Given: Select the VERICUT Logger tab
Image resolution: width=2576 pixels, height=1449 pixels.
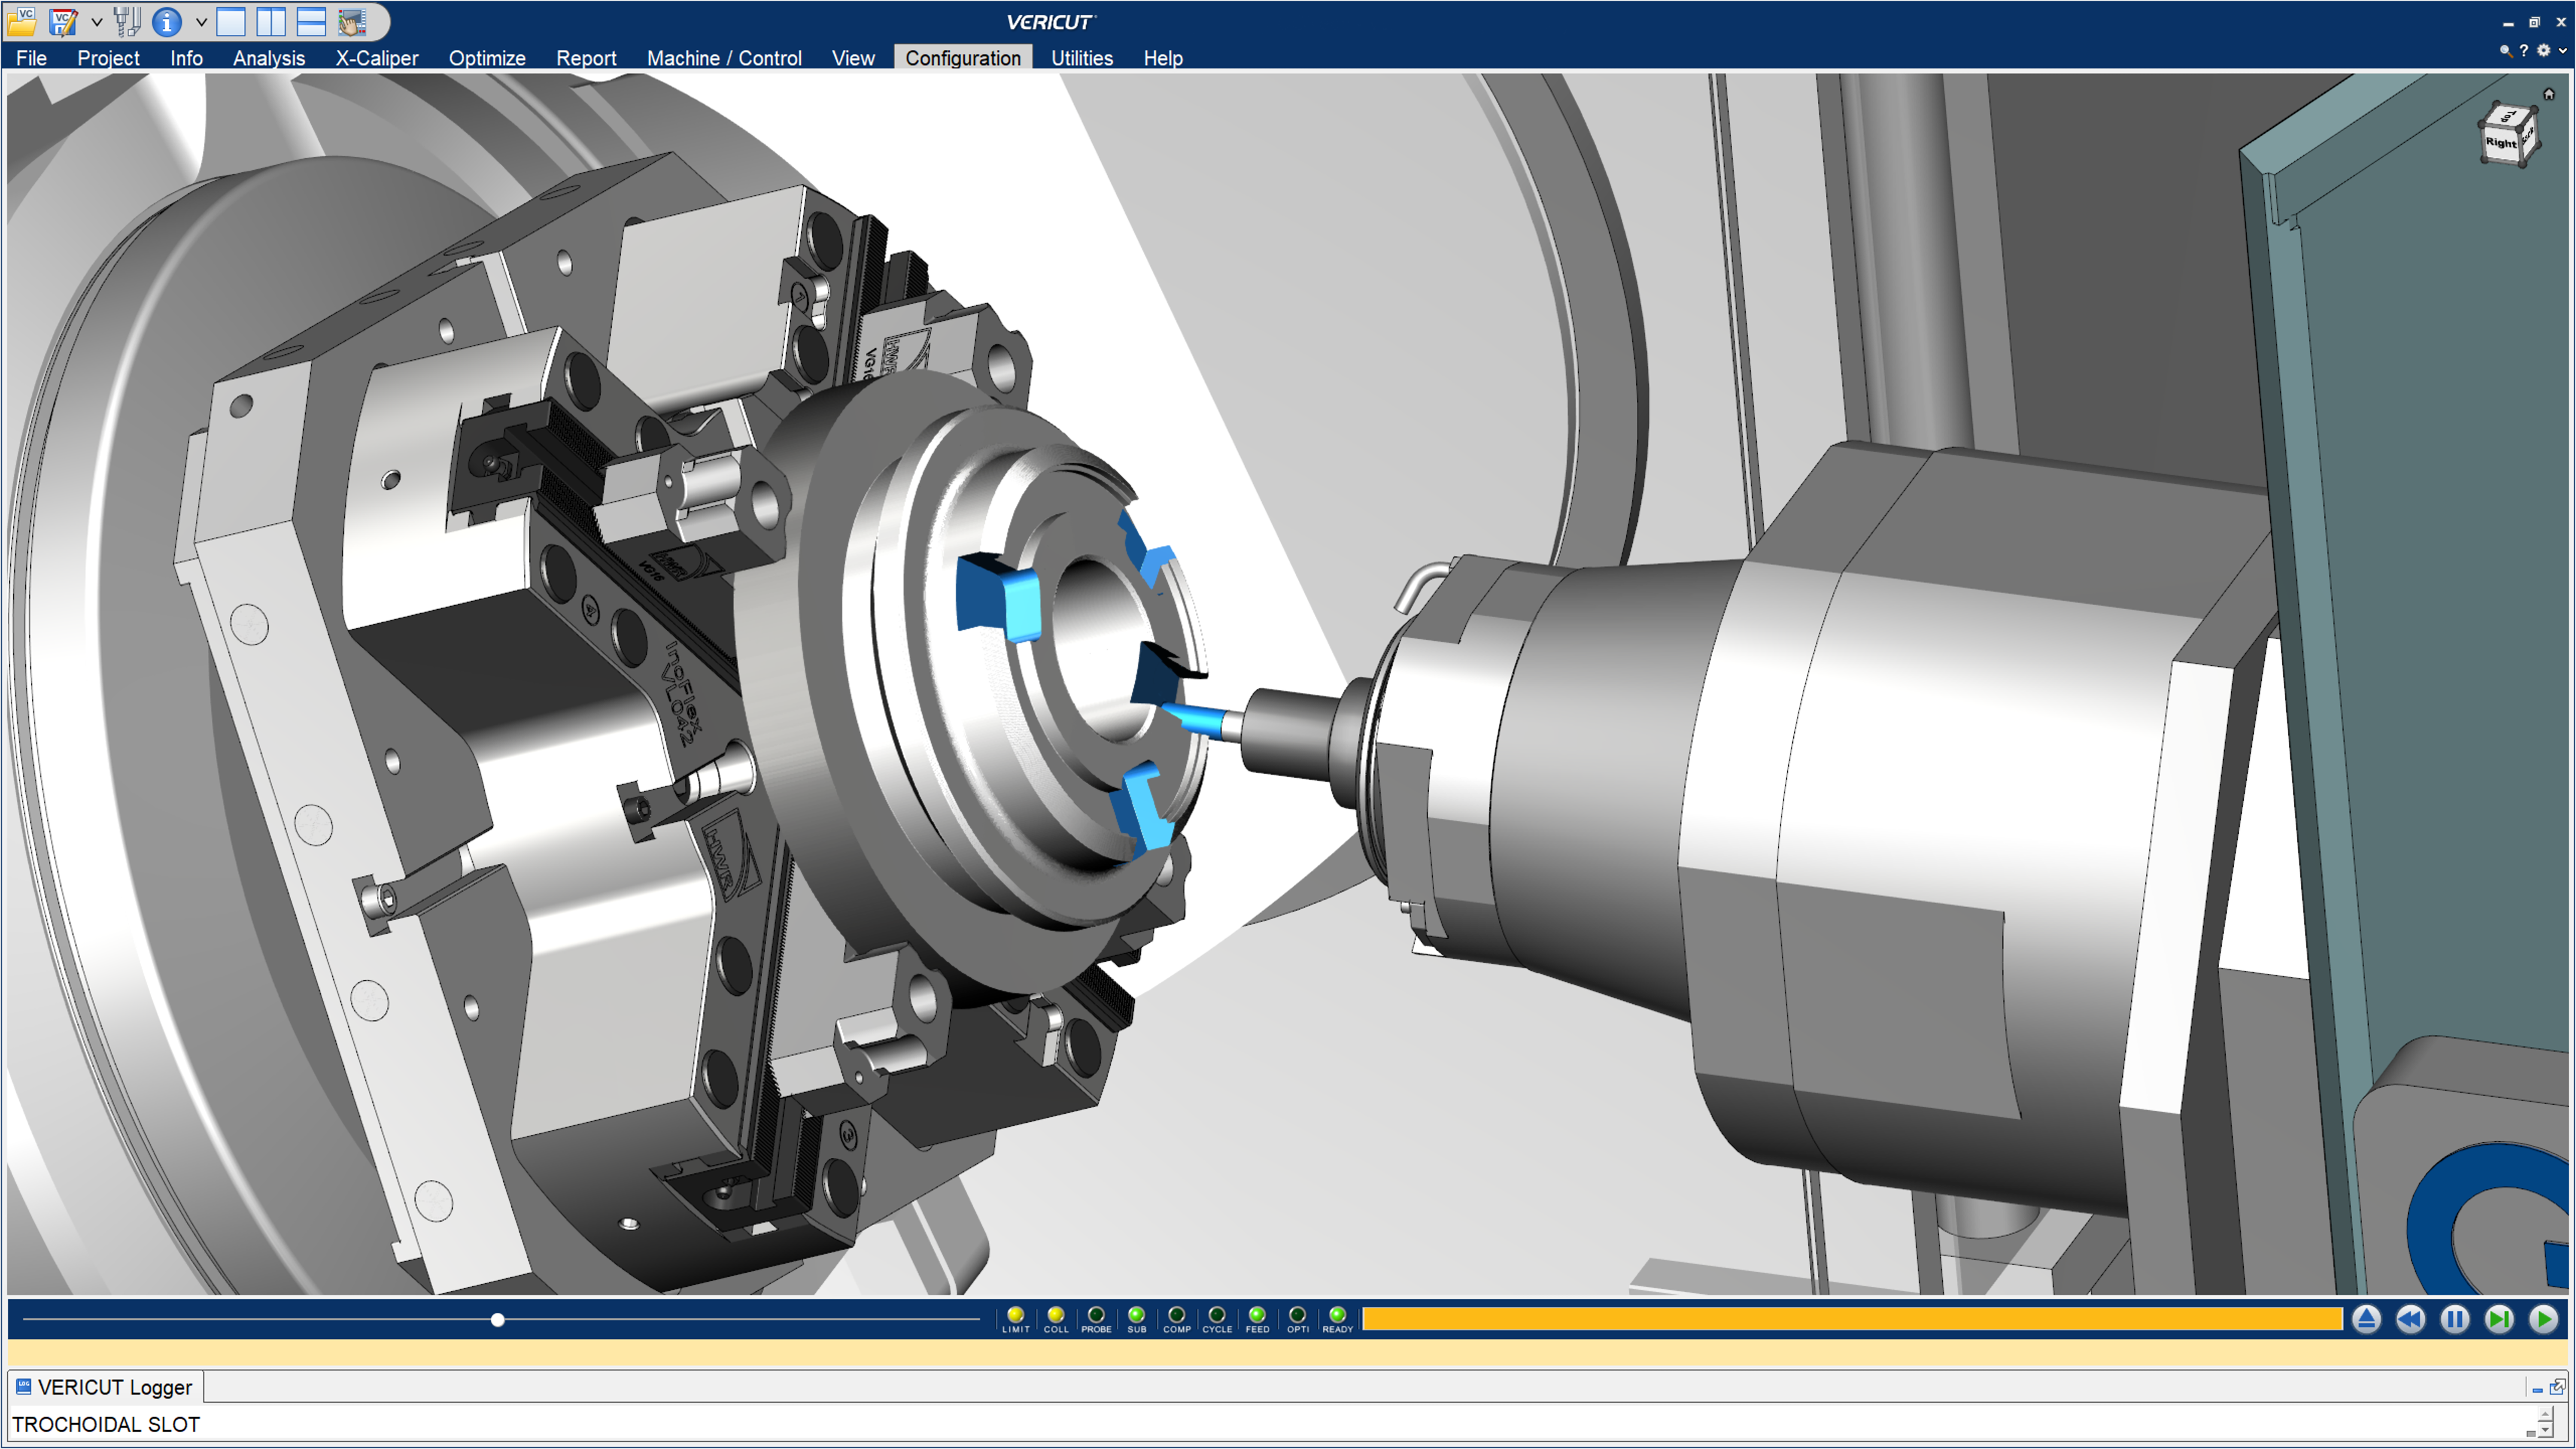Looking at the screenshot, I should [x=105, y=1388].
